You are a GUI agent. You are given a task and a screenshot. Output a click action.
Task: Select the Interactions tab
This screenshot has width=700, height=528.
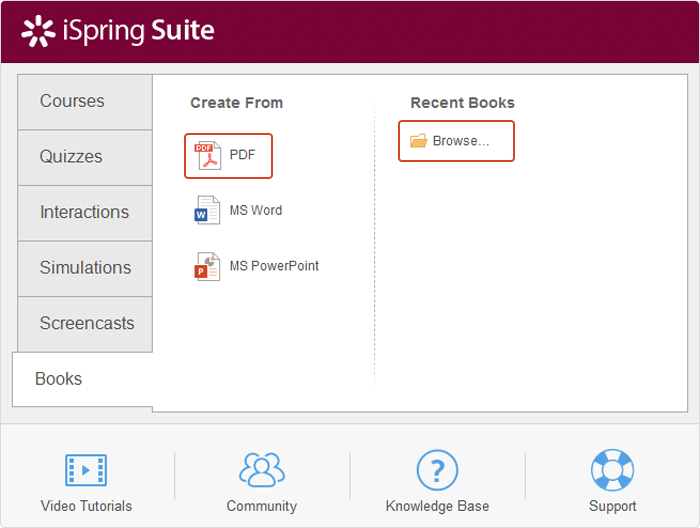(x=84, y=212)
